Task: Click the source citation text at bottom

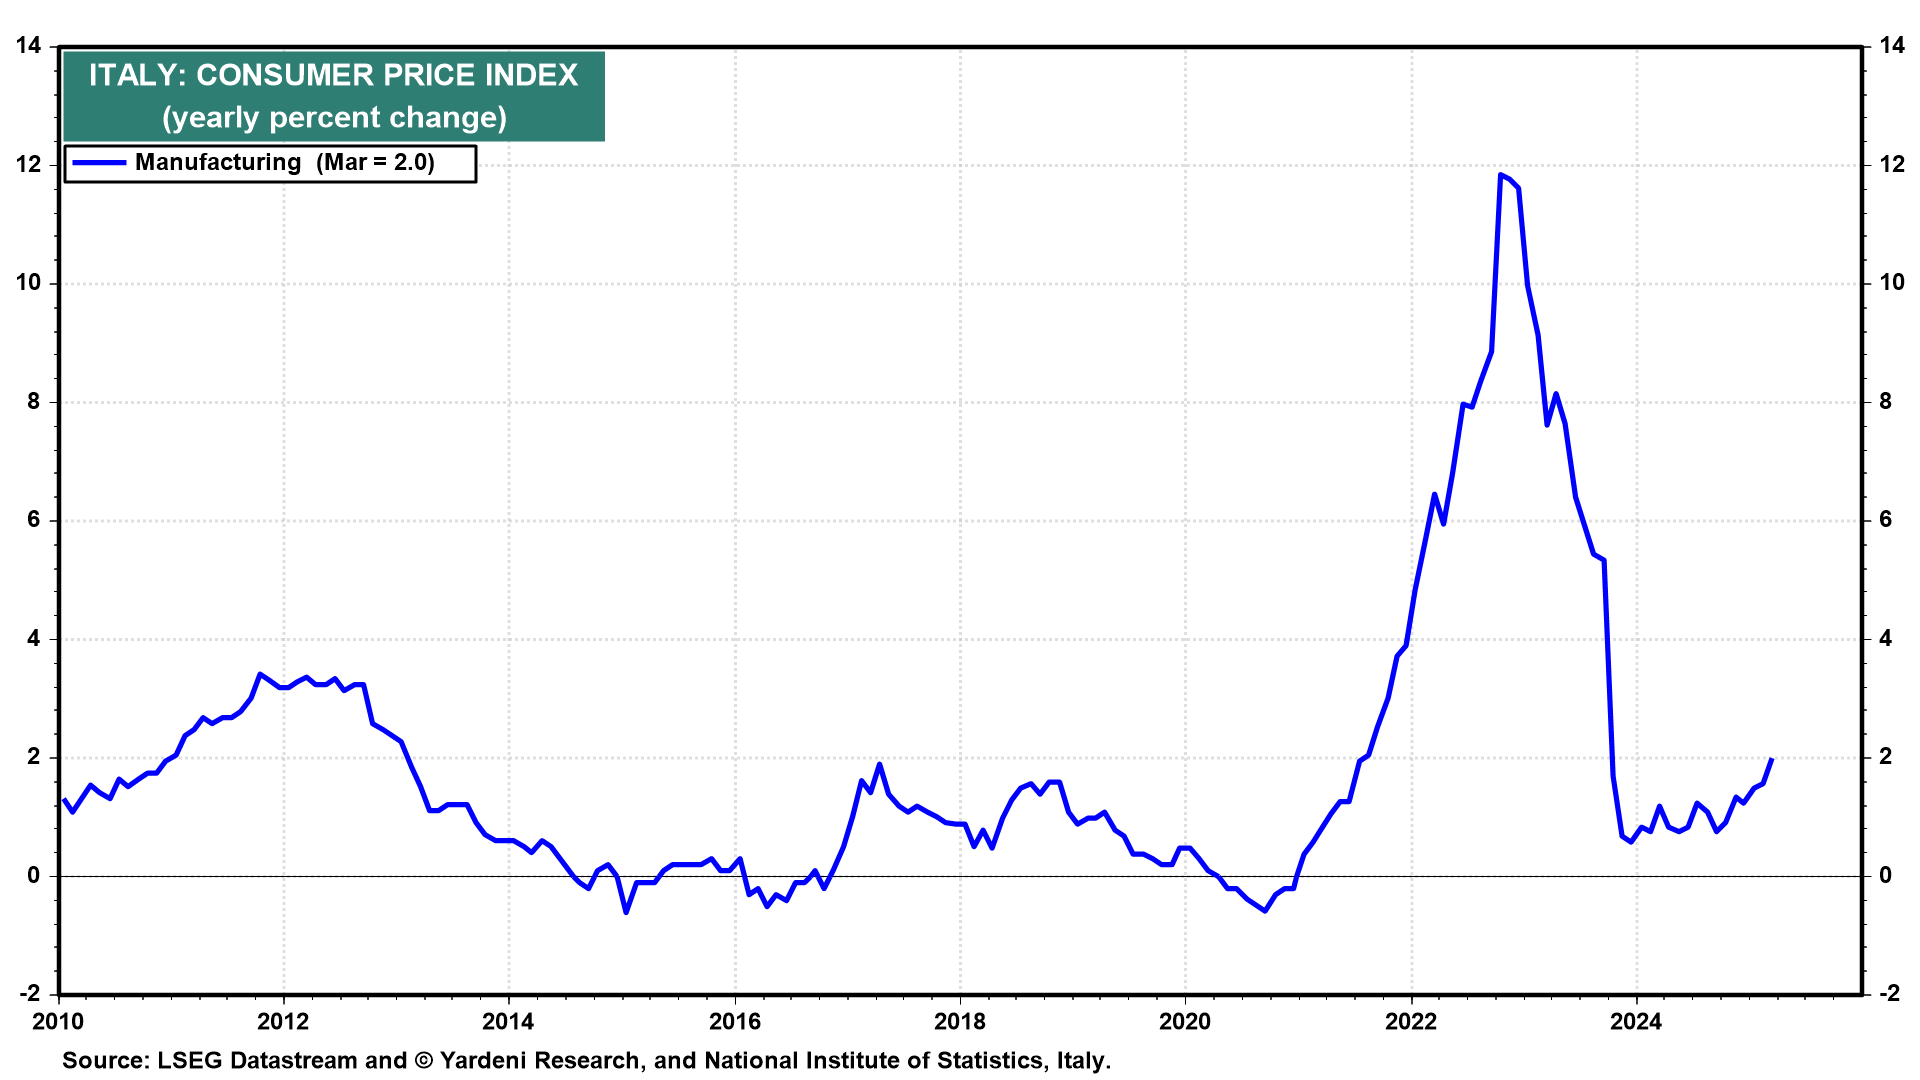Action: [x=586, y=1061]
